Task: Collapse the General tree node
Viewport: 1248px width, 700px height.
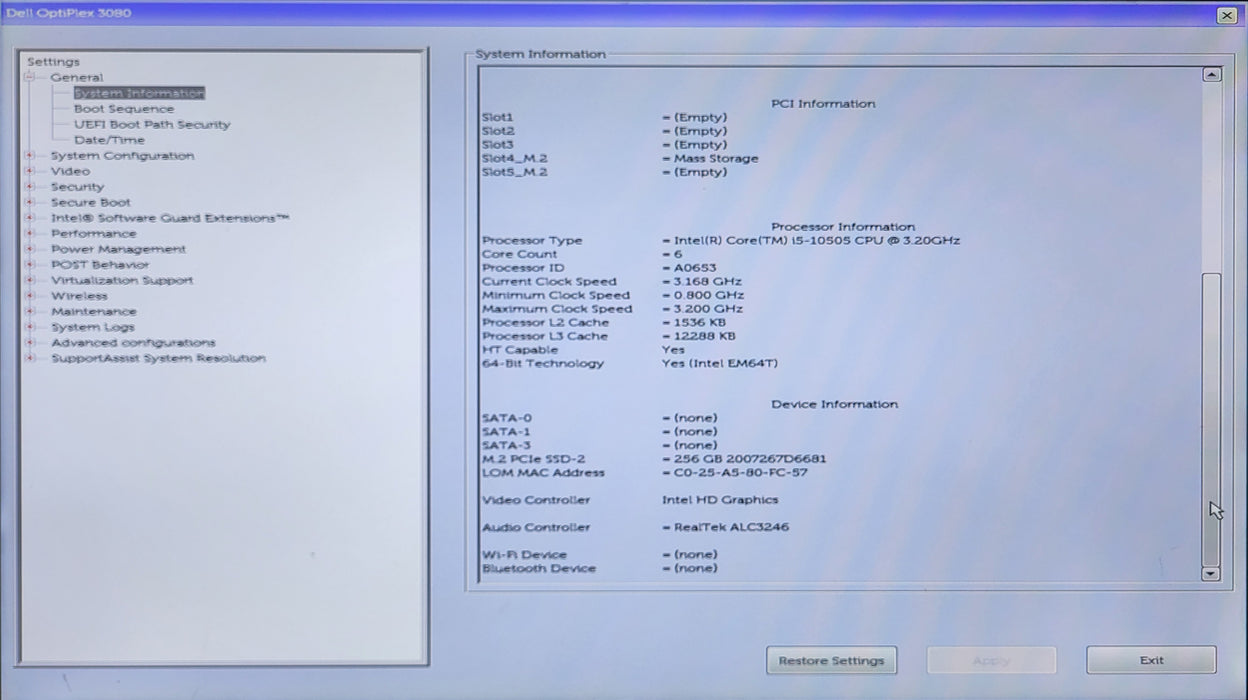Action: point(30,77)
